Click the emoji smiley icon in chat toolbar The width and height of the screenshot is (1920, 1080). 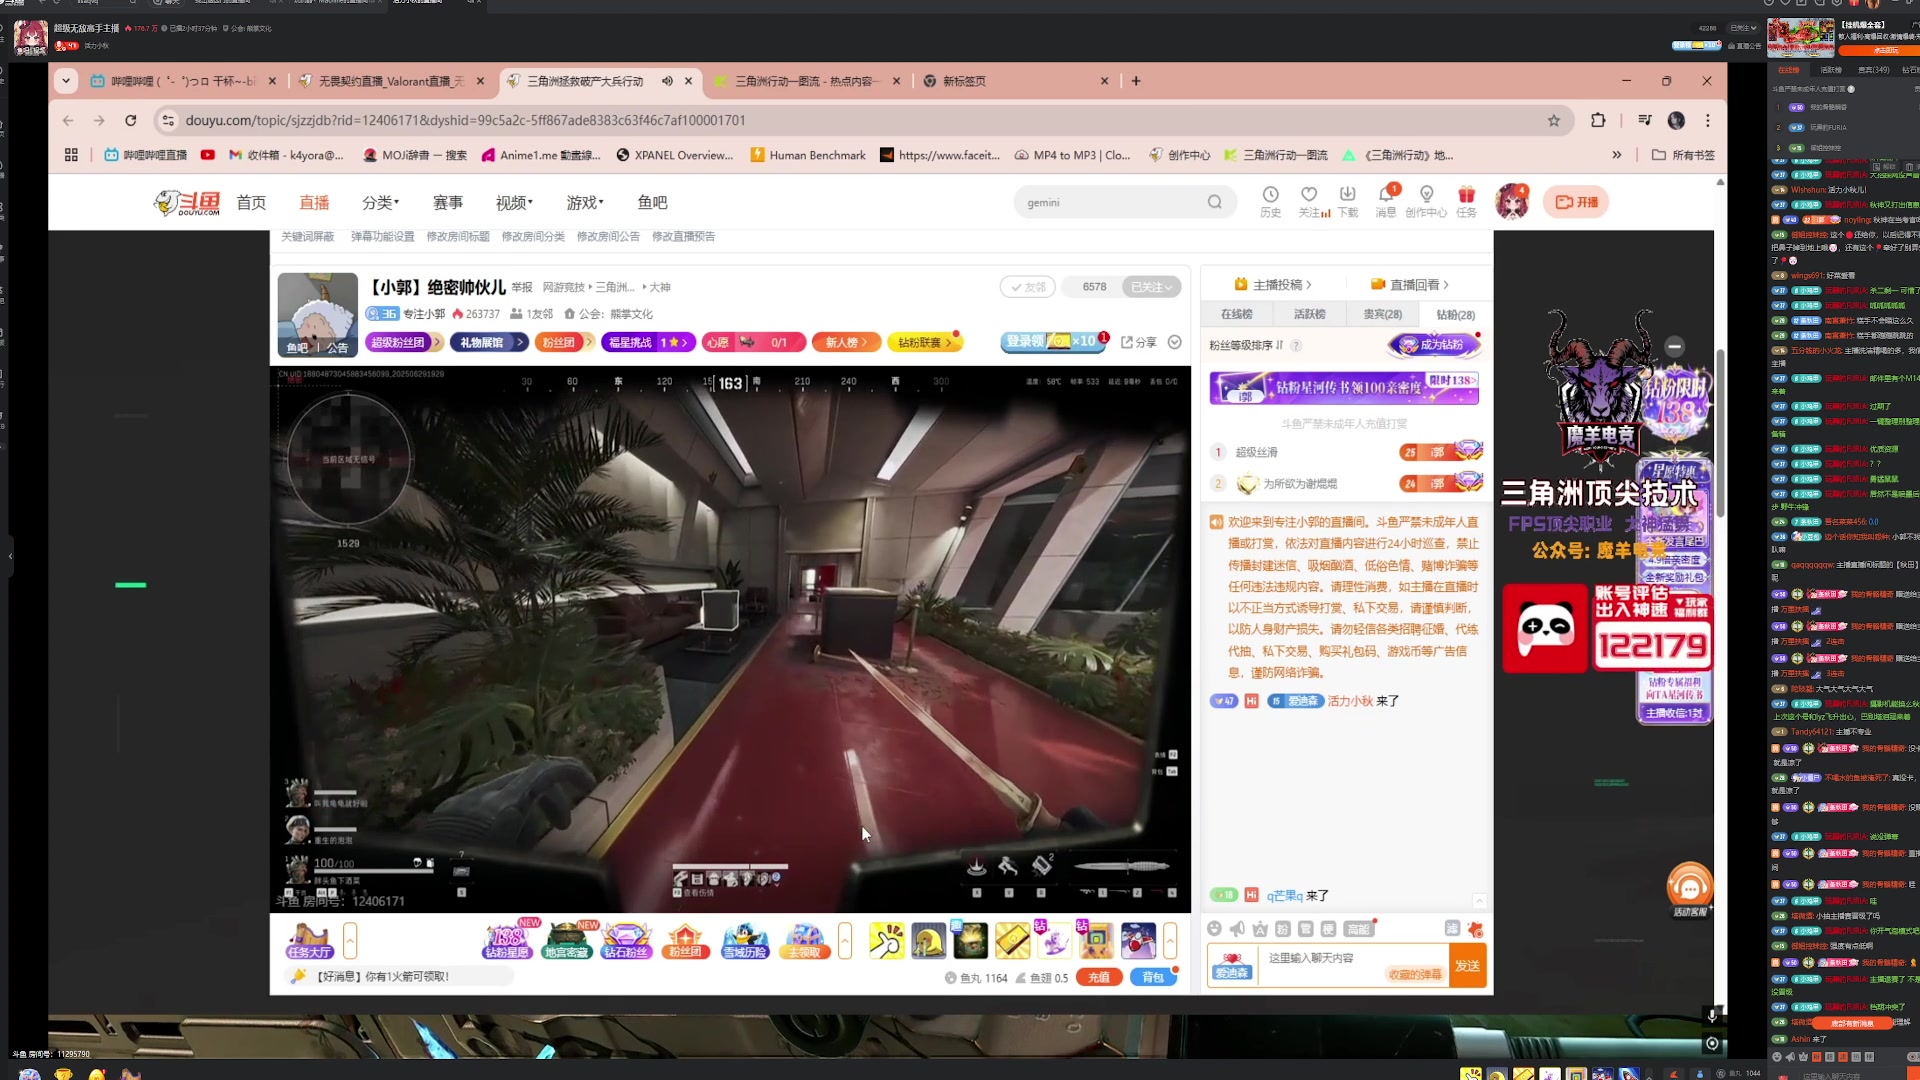pyautogui.click(x=1214, y=929)
